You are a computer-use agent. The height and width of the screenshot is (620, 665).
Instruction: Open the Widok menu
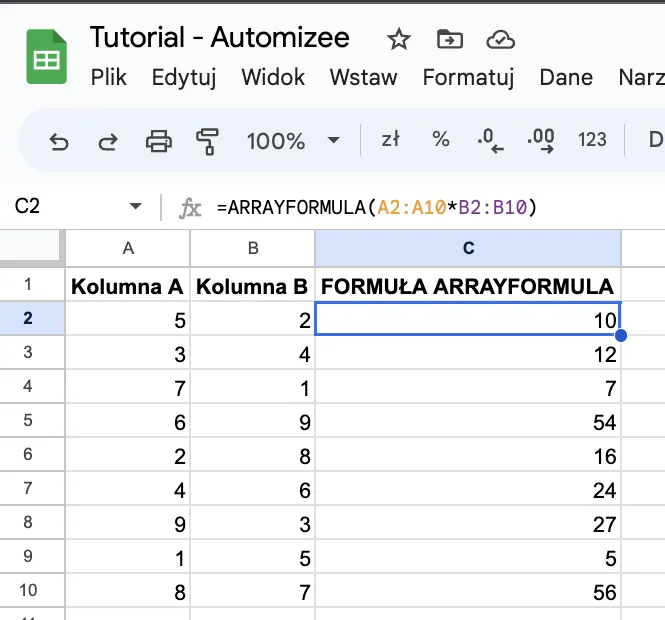[273, 77]
